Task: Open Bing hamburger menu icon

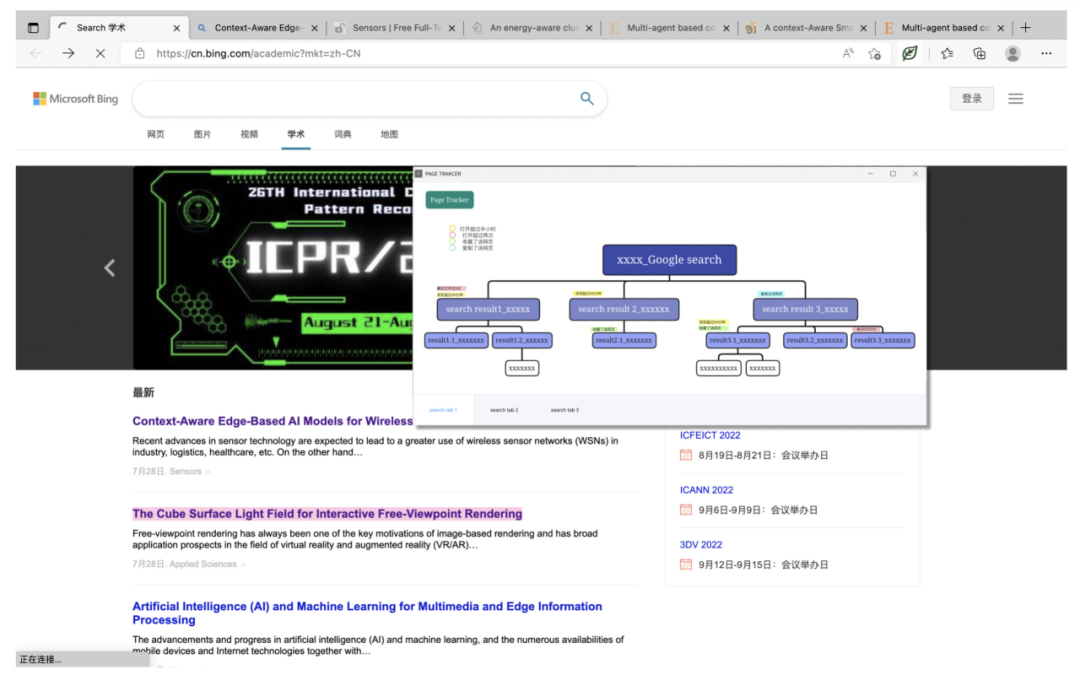Action: tap(1016, 98)
